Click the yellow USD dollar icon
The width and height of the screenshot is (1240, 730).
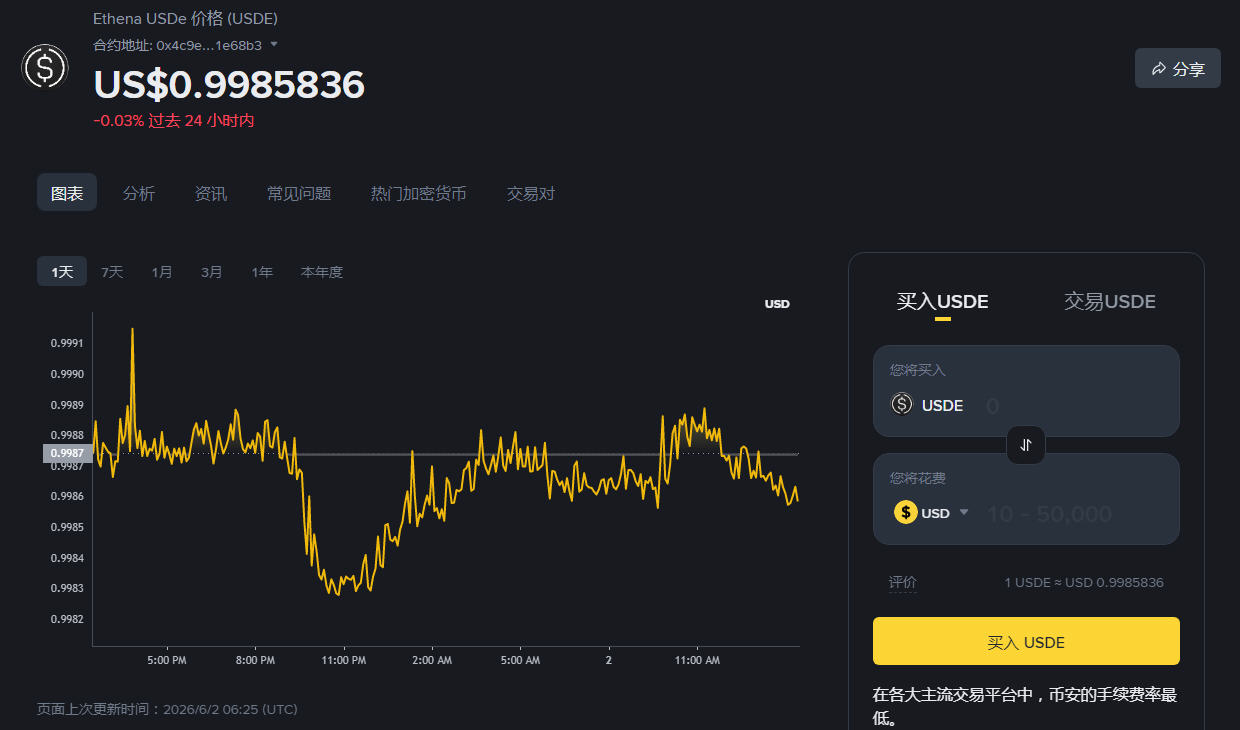906,512
